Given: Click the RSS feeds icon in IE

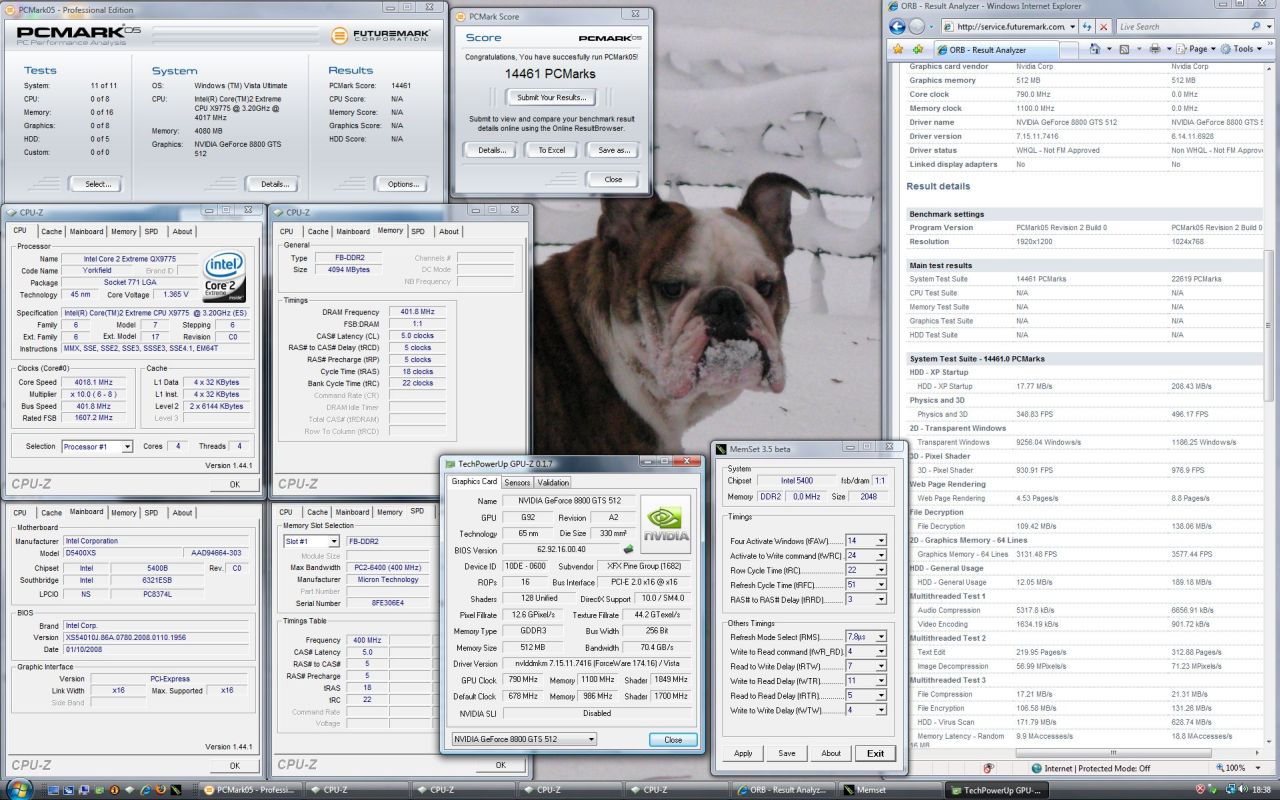Looking at the screenshot, I should tap(1125, 48).
